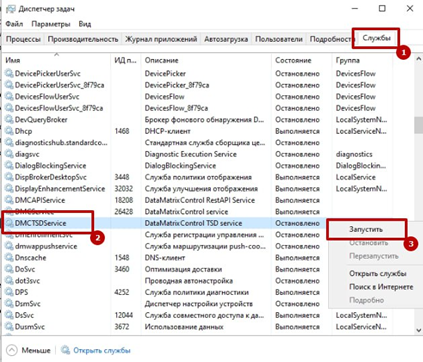Switch to the Производительность tab
The height and width of the screenshot is (362, 423).
pos(83,39)
